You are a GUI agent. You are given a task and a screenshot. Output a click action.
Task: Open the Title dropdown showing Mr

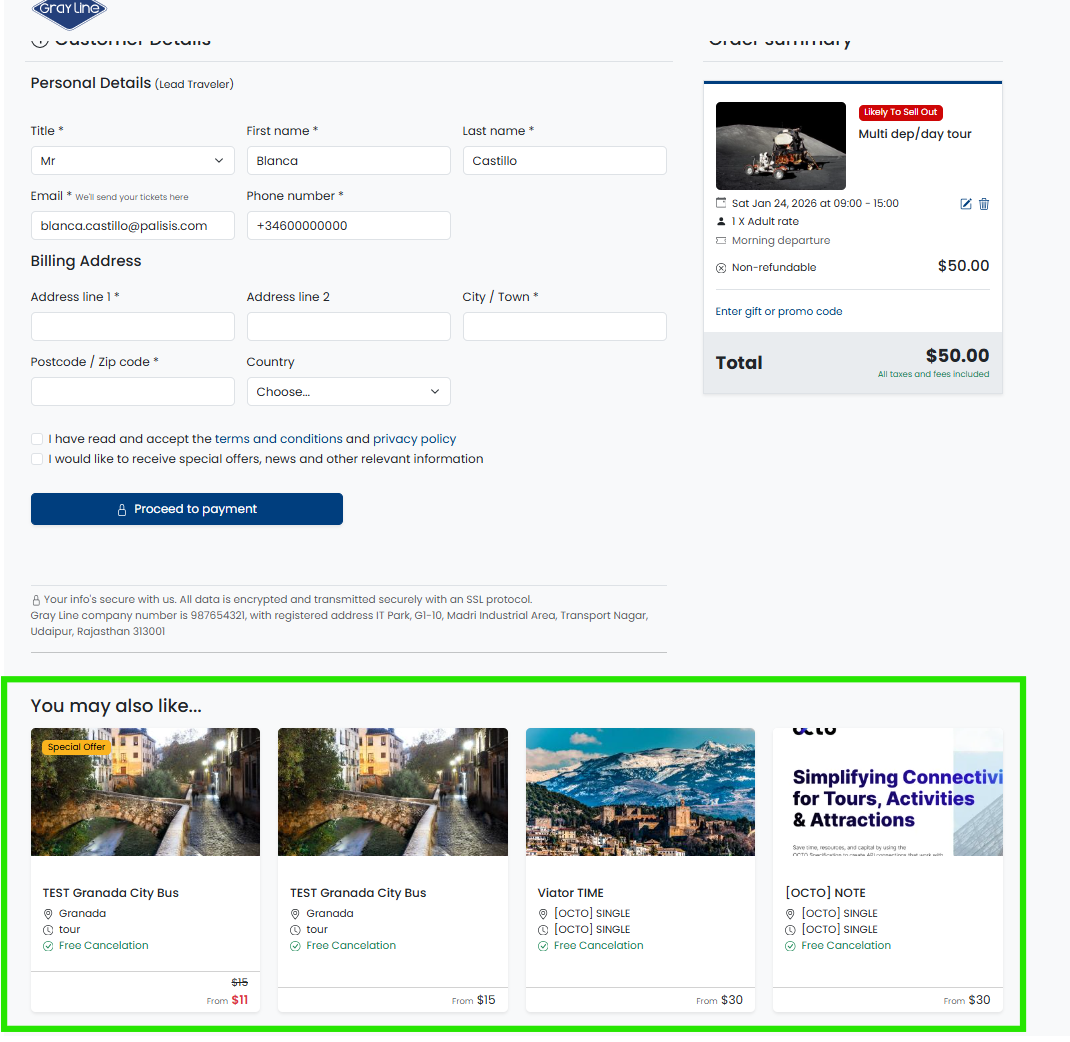coord(132,161)
